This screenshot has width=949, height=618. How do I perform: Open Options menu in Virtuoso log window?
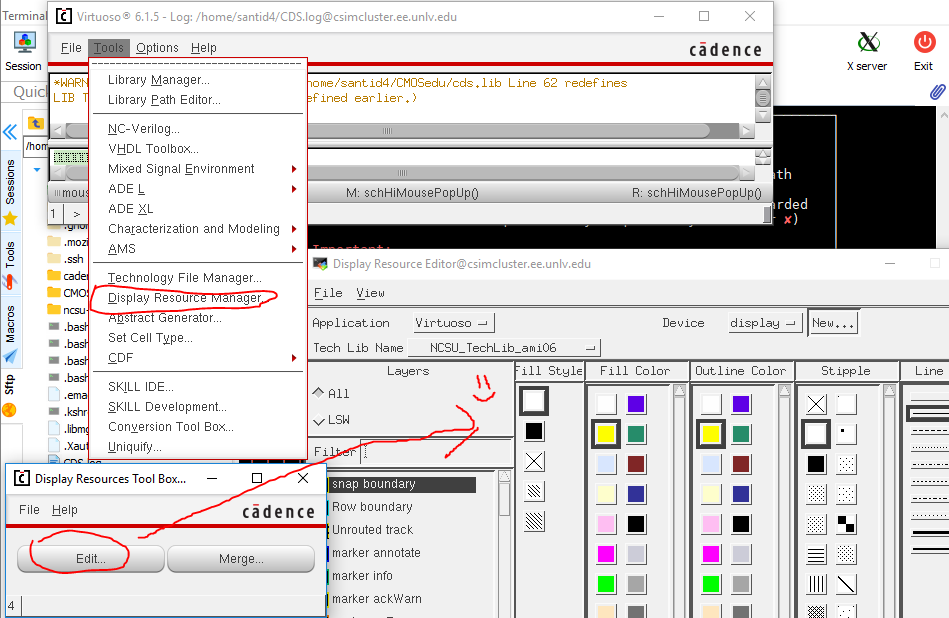[x=157, y=48]
